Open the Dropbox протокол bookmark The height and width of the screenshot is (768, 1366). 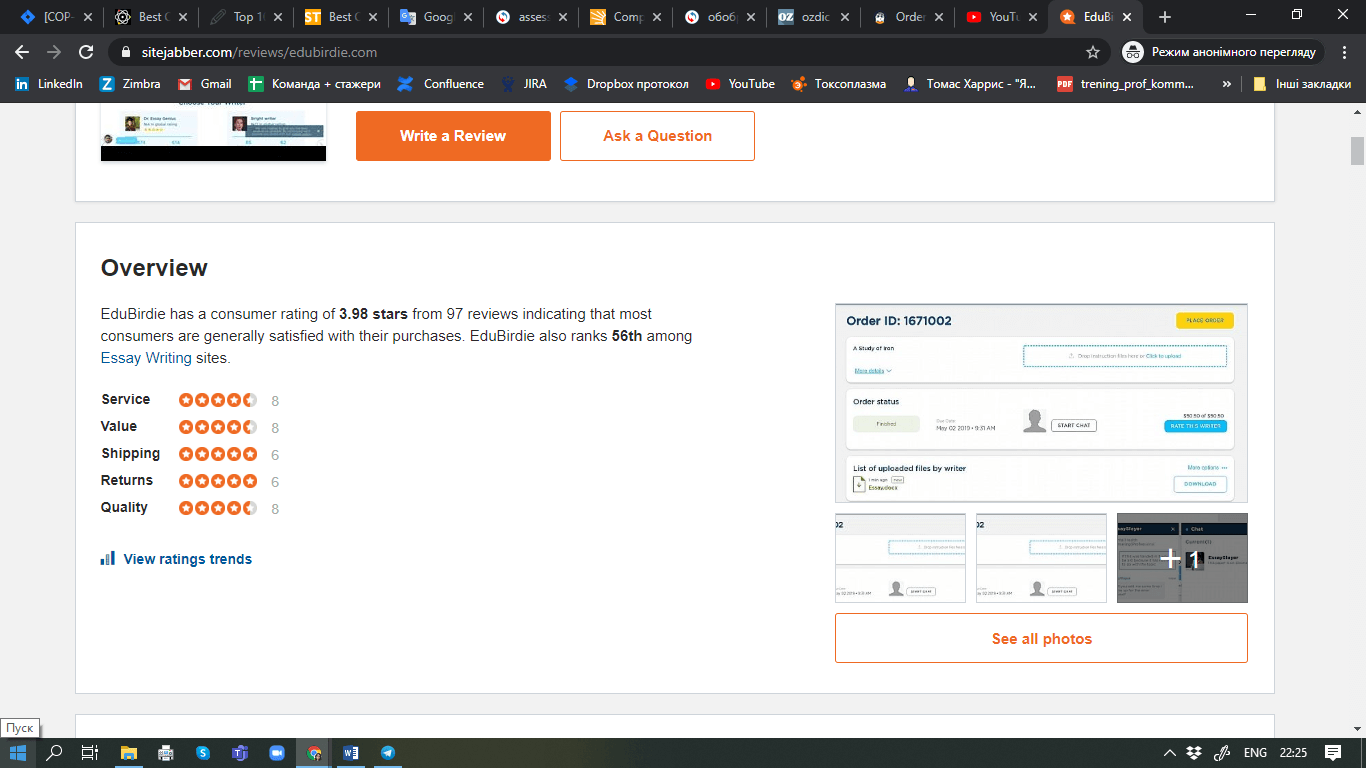[x=626, y=84]
